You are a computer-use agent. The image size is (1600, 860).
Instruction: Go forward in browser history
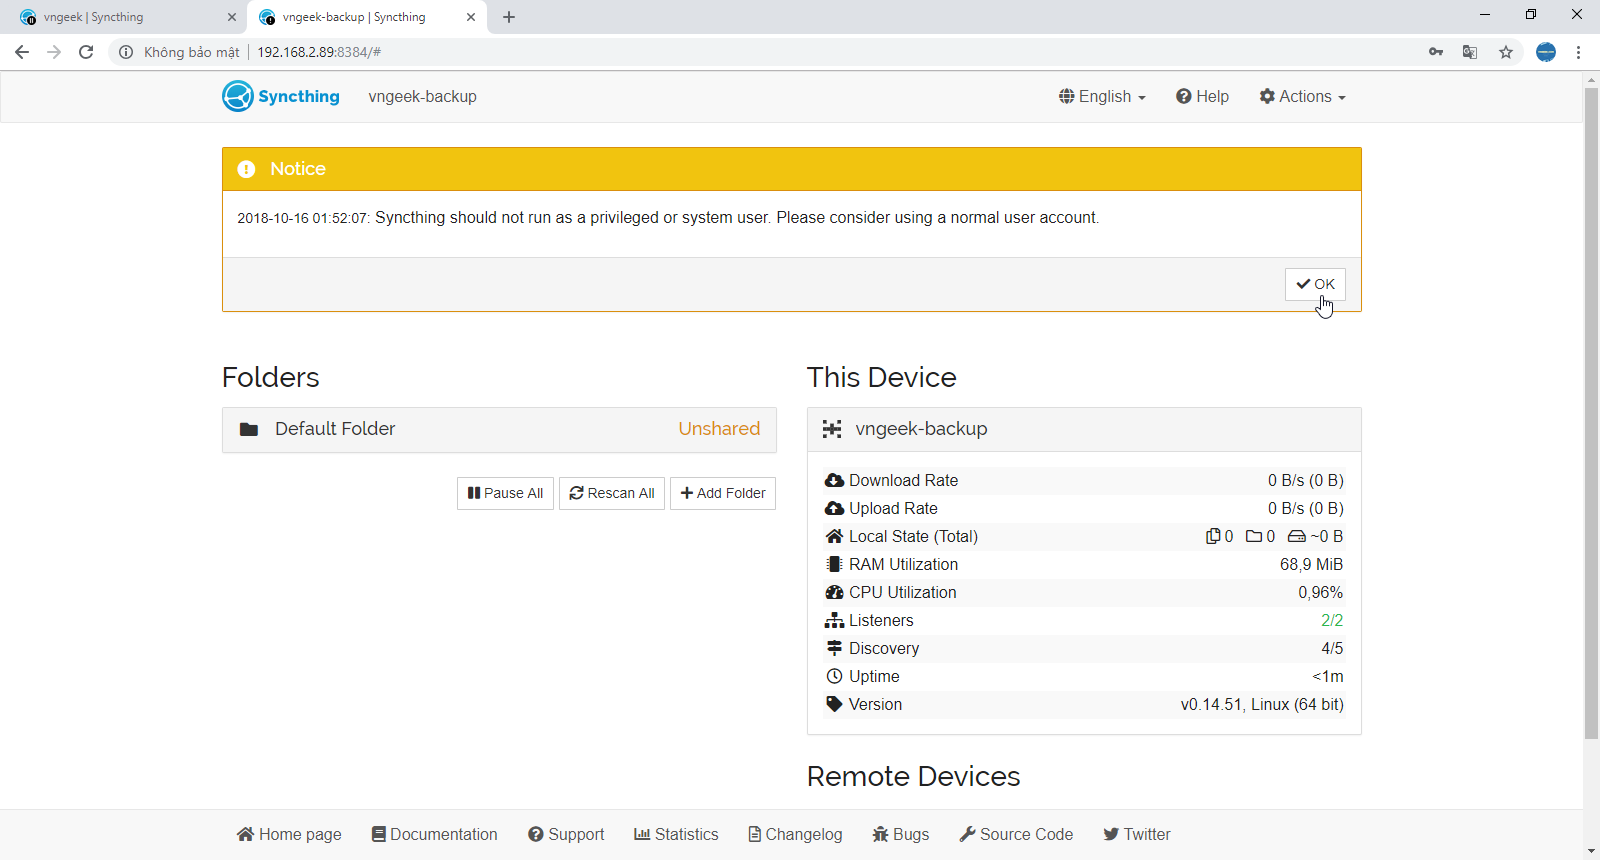coord(54,52)
